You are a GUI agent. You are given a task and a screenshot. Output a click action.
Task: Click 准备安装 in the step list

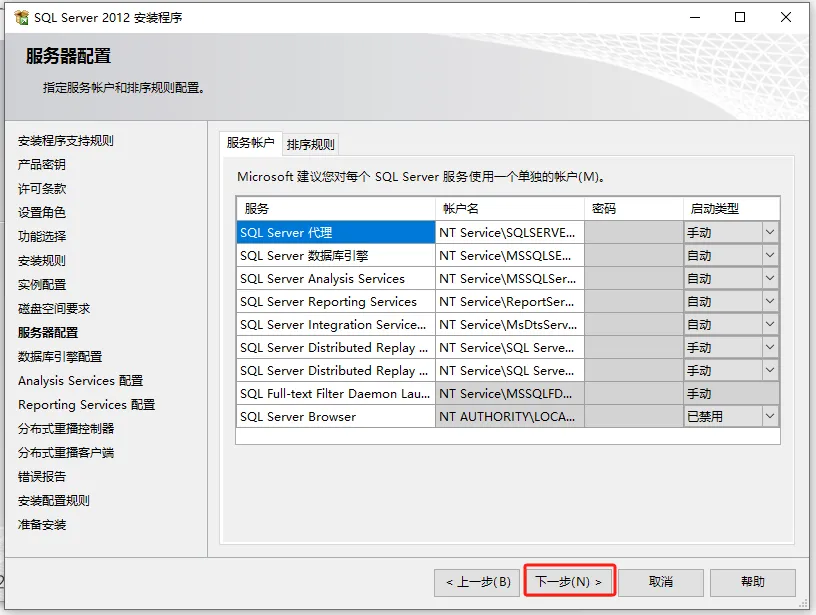click(x=42, y=524)
